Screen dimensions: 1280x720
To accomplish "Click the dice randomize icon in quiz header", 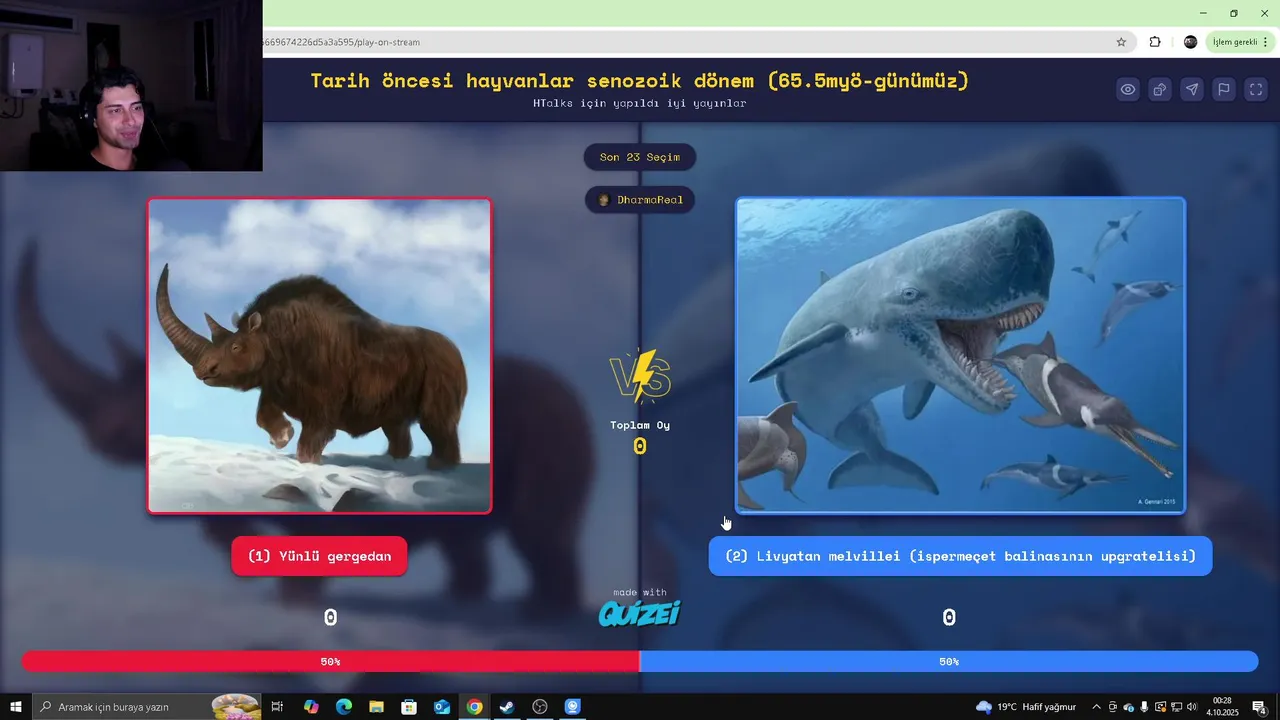I will tap(1160, 89).
